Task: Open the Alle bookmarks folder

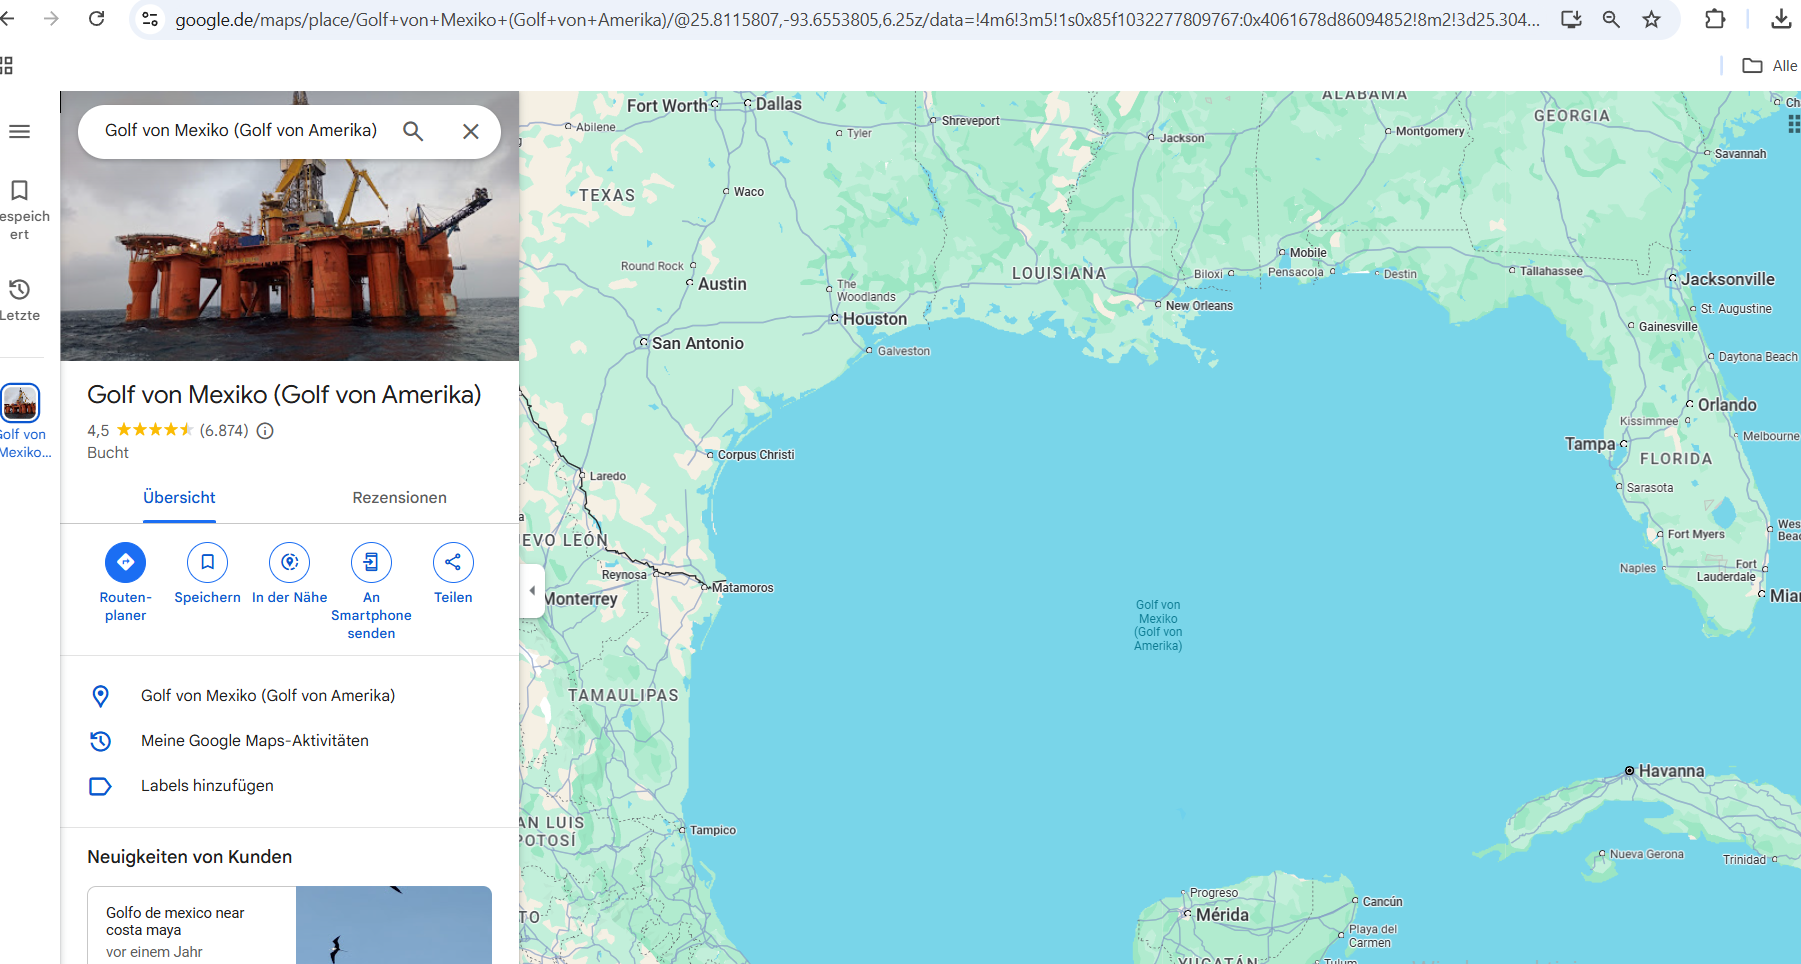Action: (x=1770, y=66)
